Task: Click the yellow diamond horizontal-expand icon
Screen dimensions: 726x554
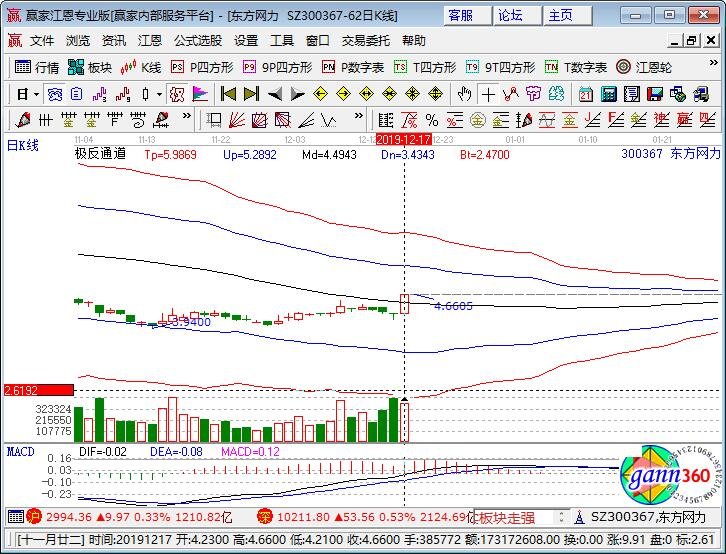Action: [366, 94]
